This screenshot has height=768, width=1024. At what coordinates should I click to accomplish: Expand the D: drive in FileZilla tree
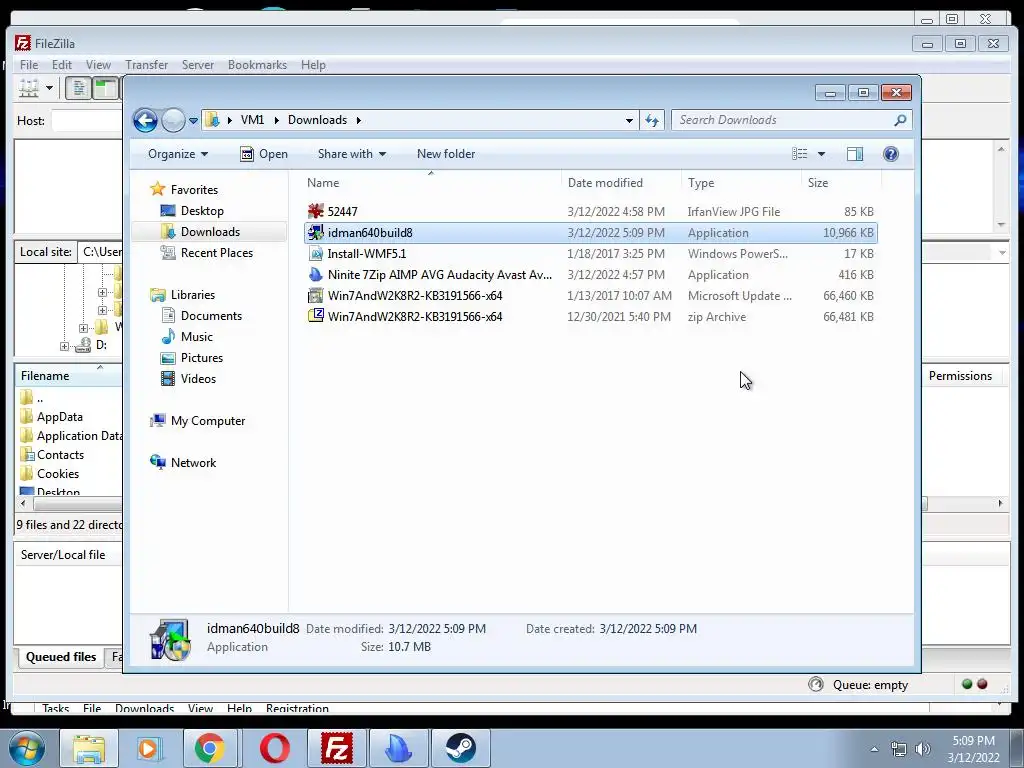click(x=64, y=347)
